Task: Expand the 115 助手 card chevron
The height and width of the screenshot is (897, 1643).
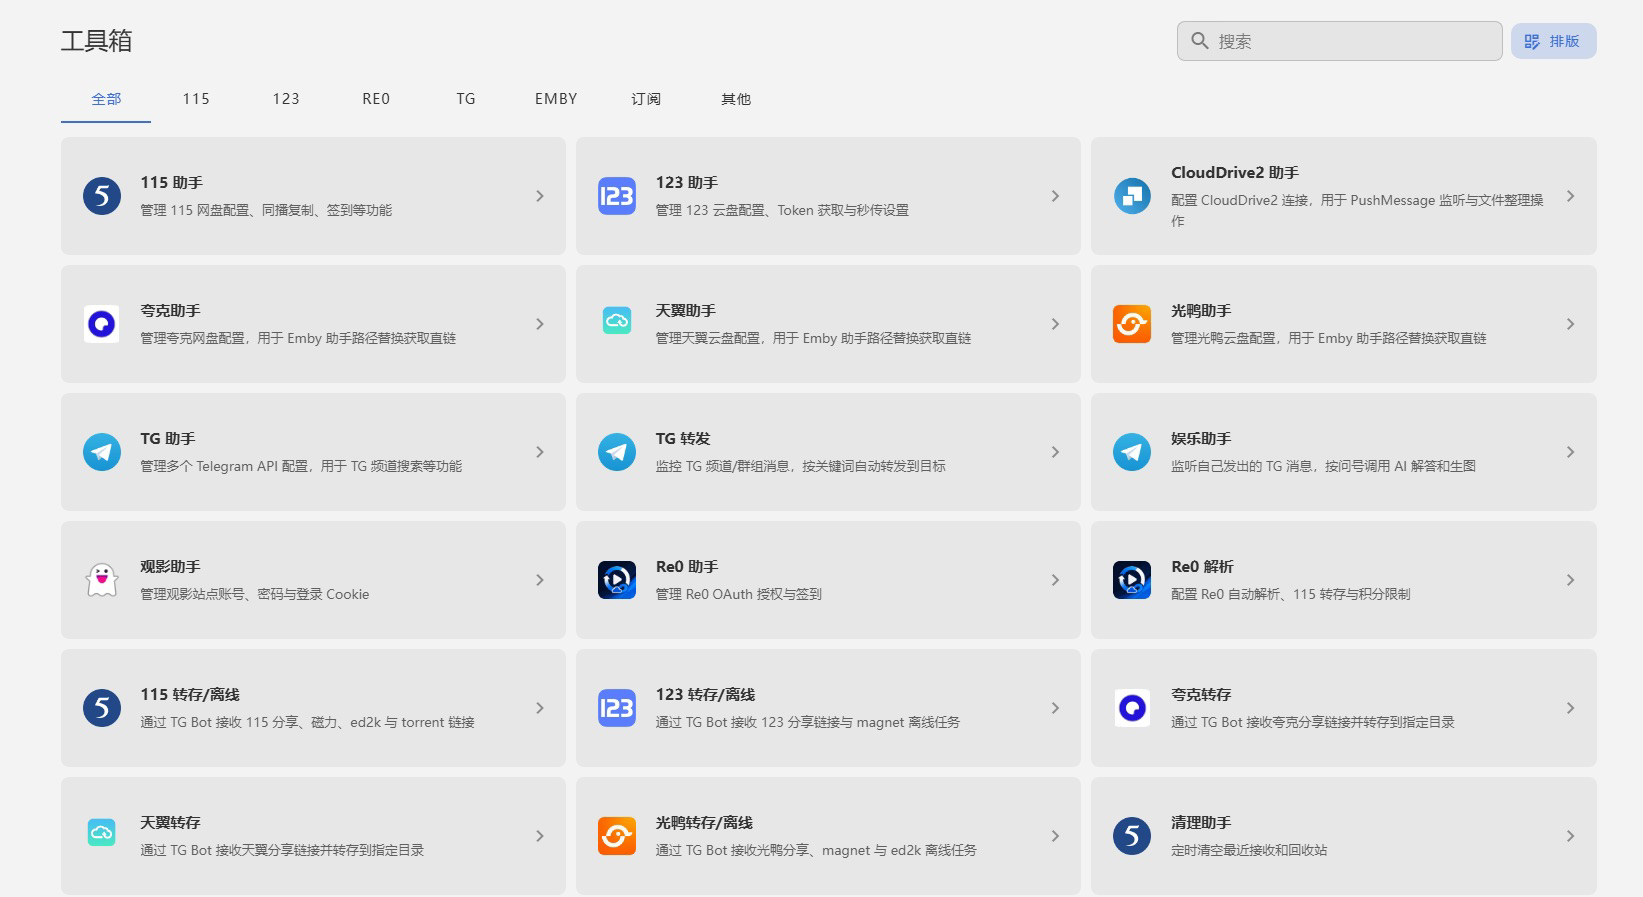Action: pyautogui.click(x=540, y=196)
